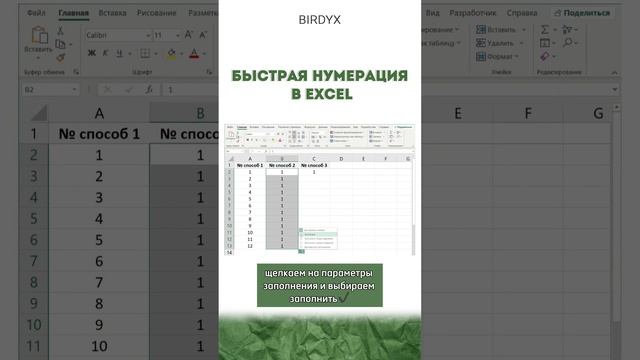Switch to the Справка tab
The width and height of the screenshot is (640, 360).
point(522,13)
